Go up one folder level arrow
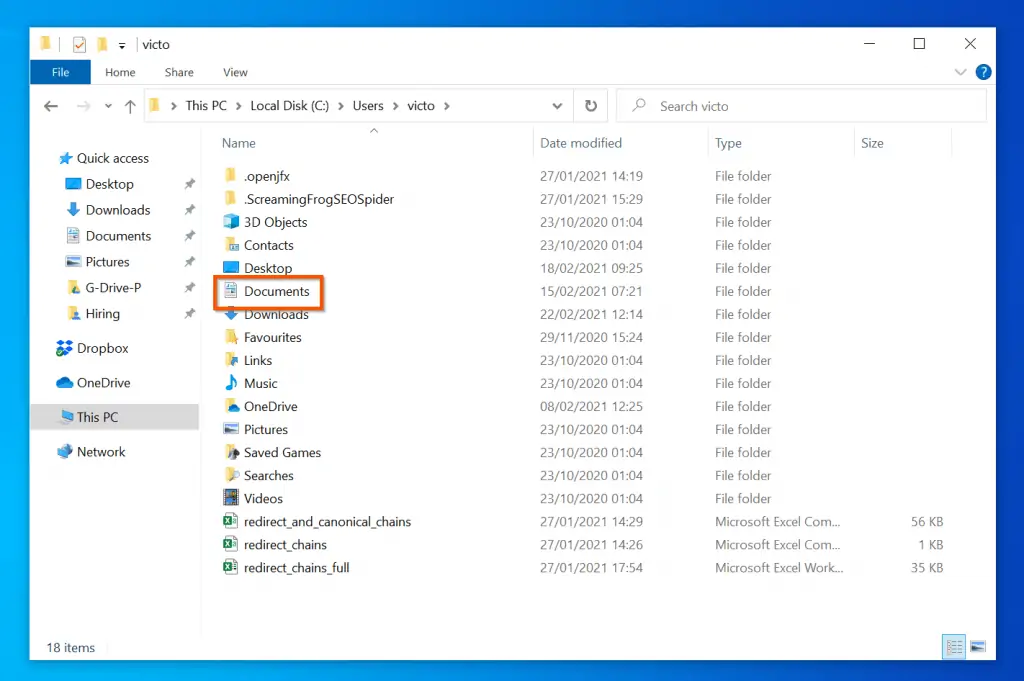1024x681 pixels. pyautogui.click(x=130, y=106)
